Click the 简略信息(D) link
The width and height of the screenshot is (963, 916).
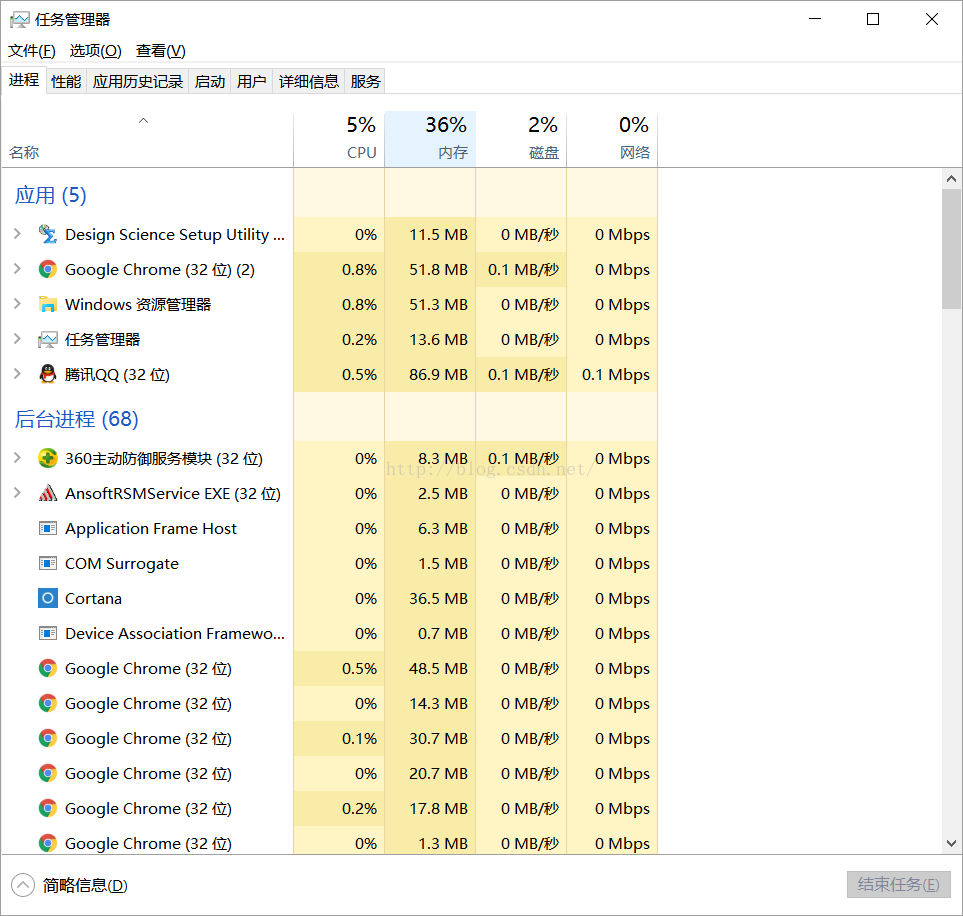click(85, 885)
